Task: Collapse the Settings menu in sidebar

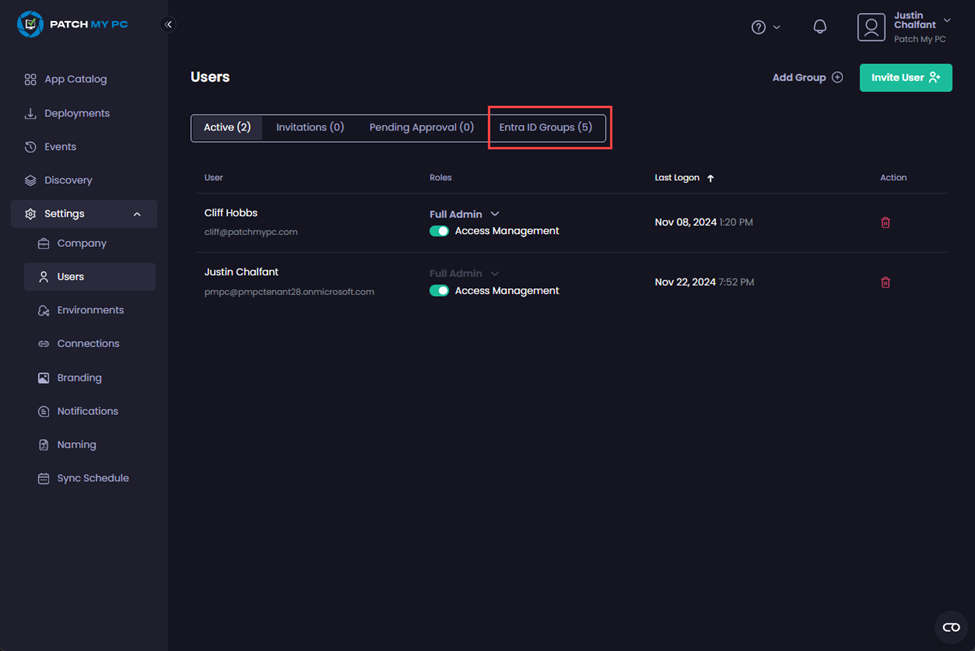Action: [136, 213]
